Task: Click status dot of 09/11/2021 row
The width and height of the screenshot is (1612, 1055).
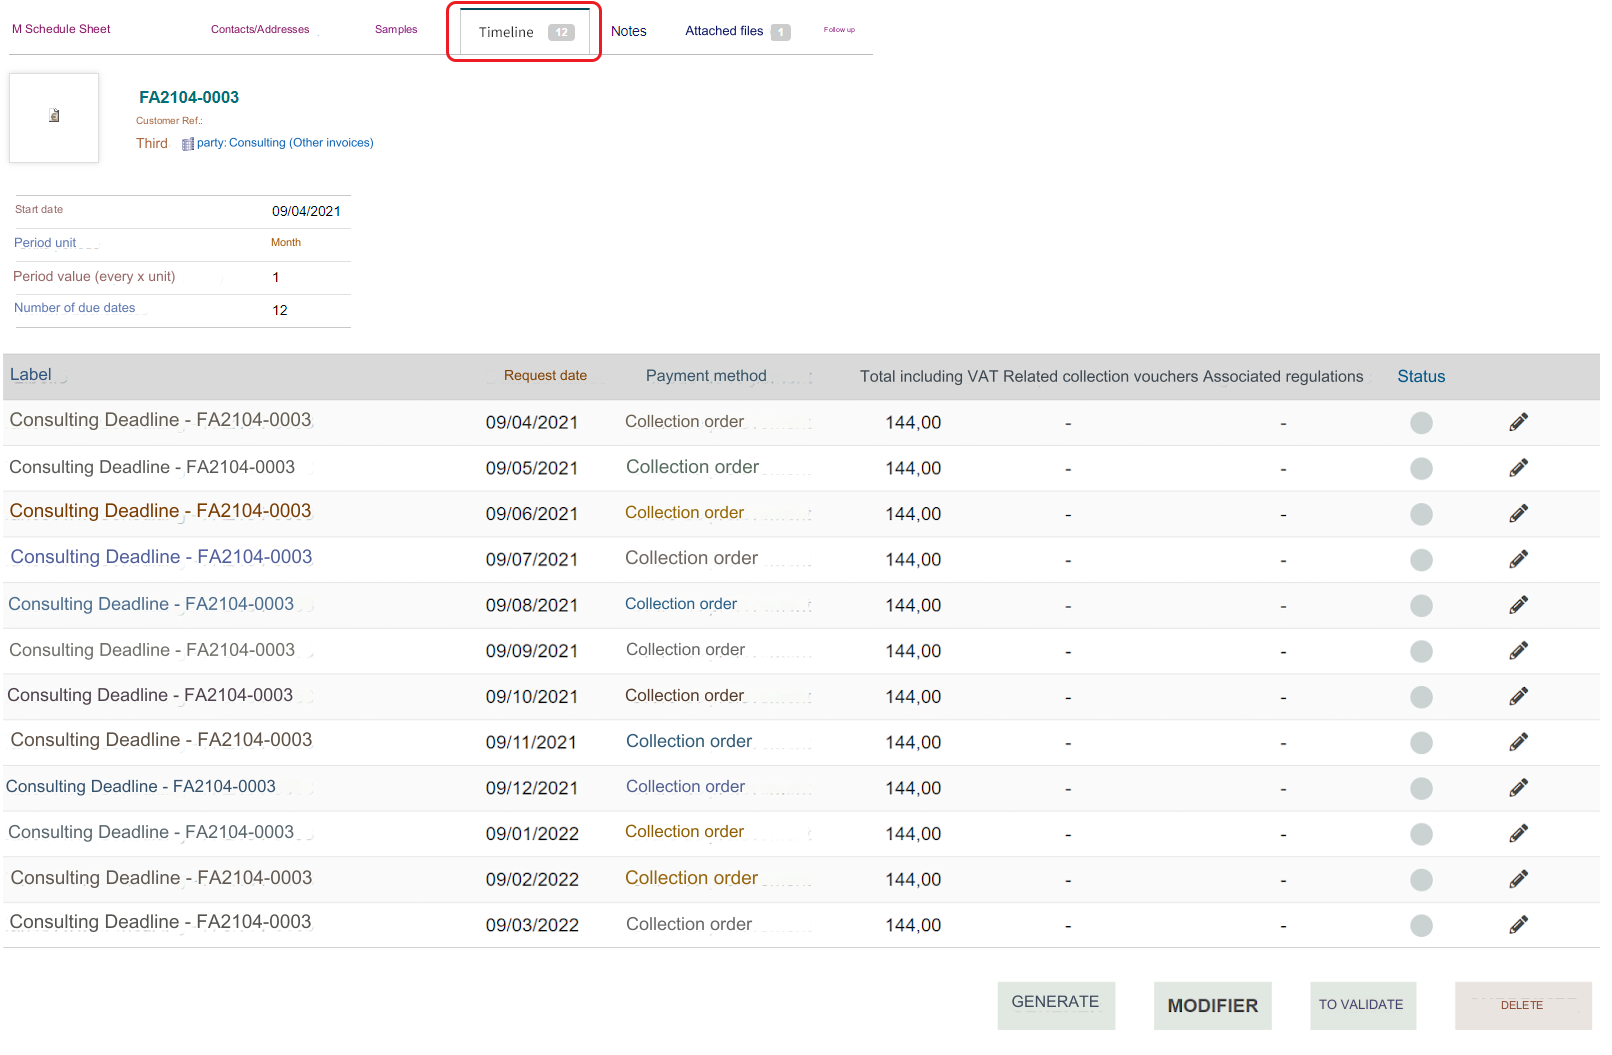Action: [x=1421, y=743]
